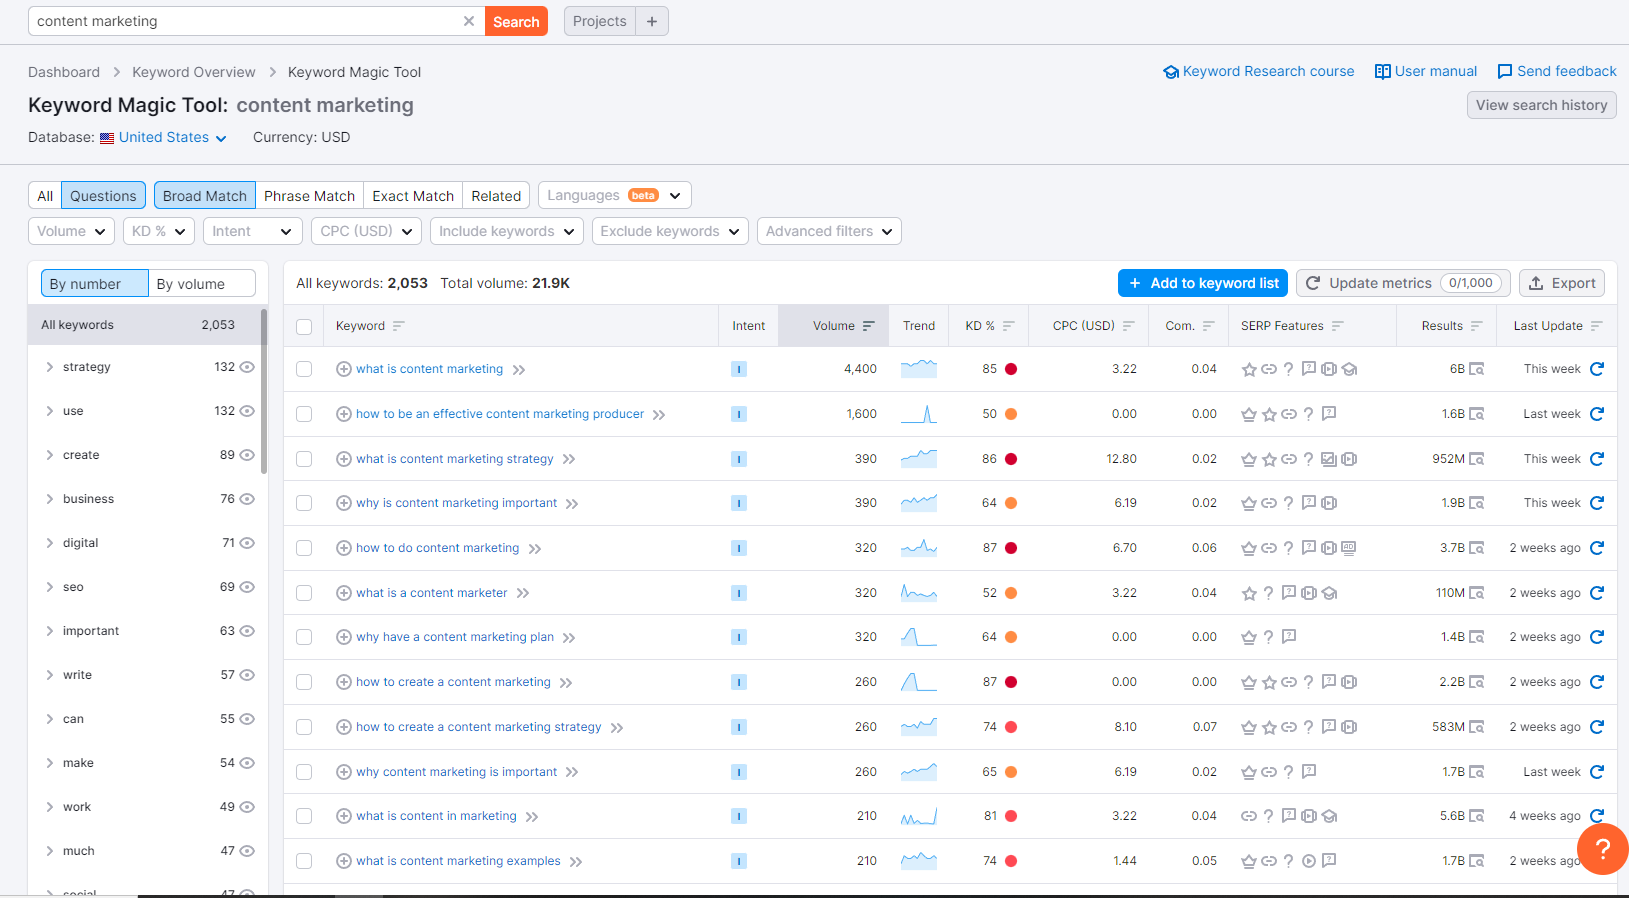Open the Intent filter dropdown
Image resolution: width=1629 pixels, height=898 pixels.
(253, 231)
